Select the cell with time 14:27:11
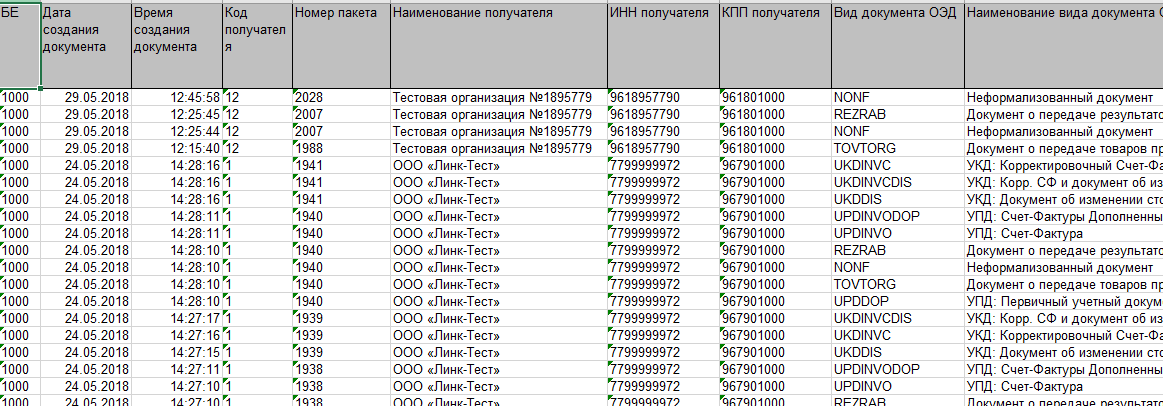The height and width of the screenshot is (406, 1163). point(177,369)
